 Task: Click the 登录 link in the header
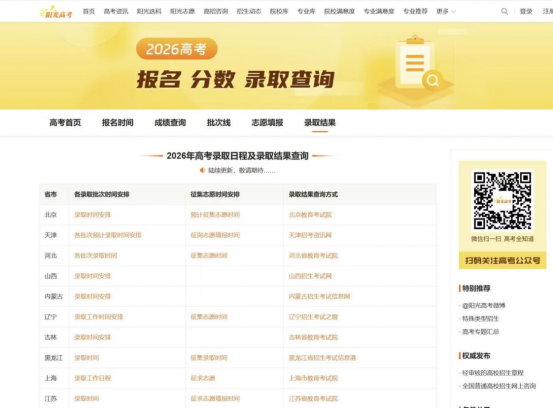coord(526,11)
